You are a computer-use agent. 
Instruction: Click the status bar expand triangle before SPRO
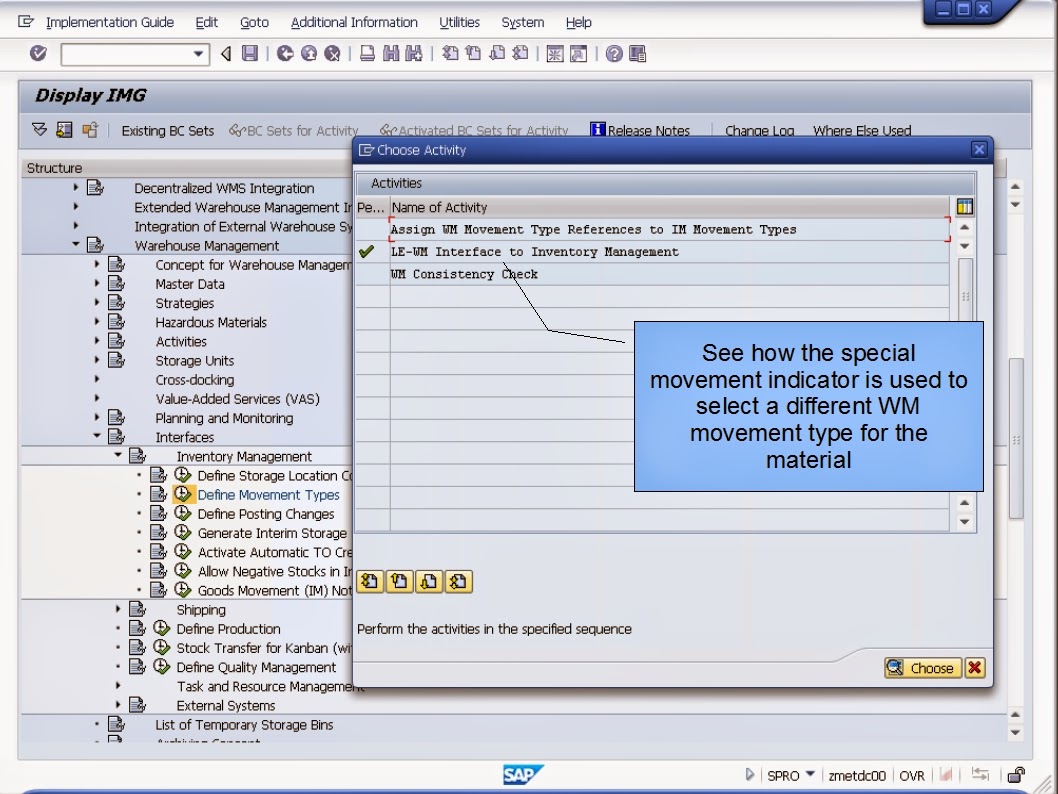750,774
